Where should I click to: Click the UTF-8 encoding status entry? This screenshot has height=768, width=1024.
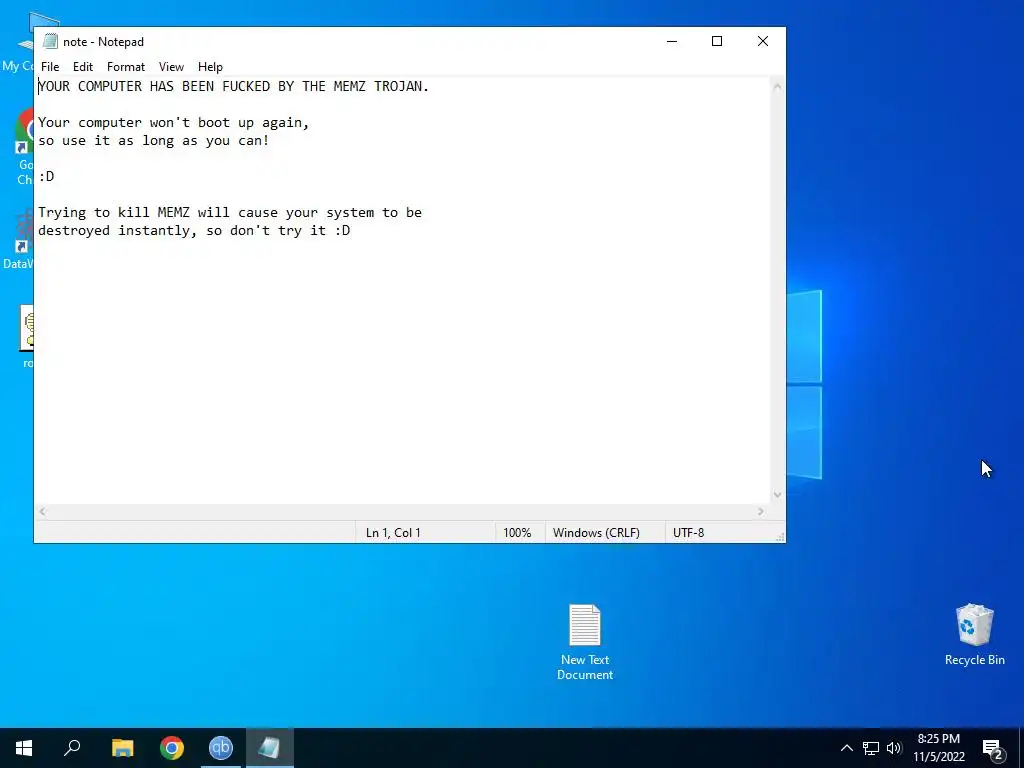point(688,532)
